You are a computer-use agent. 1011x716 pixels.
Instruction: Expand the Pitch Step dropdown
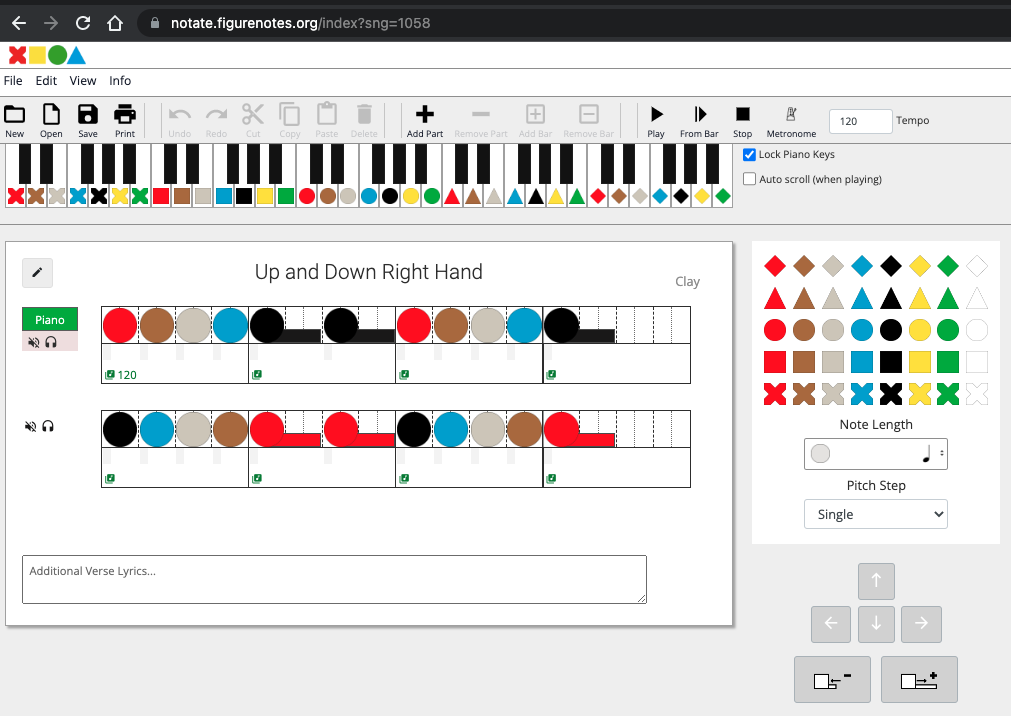875,514
